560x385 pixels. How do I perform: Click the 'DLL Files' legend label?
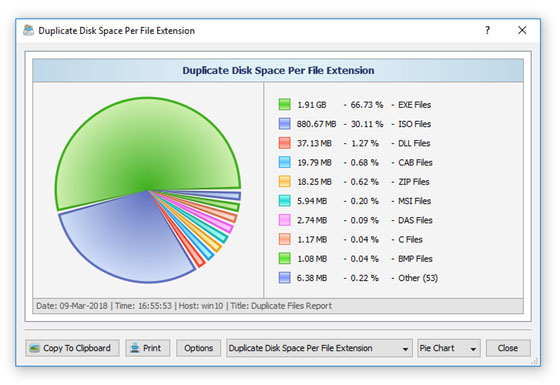(x=414, y=143)
